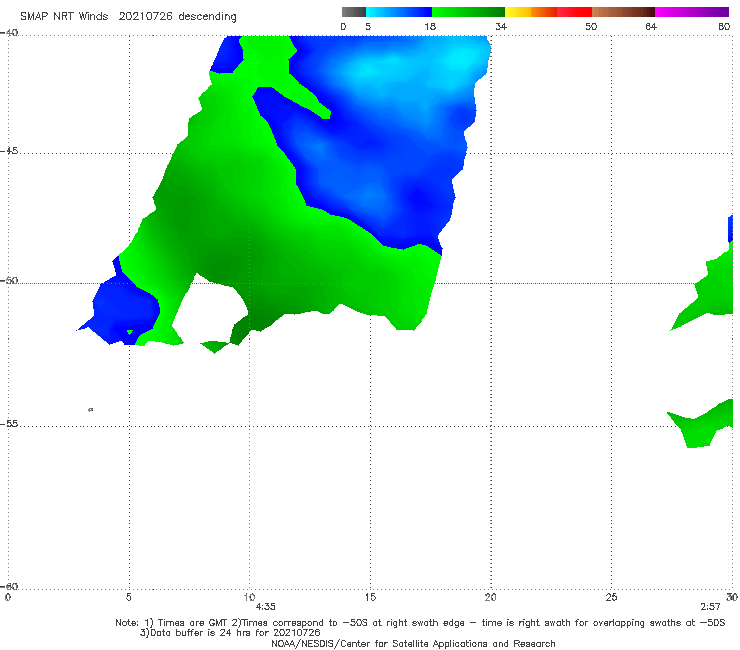
Task: Click the latitude label '-55' on the left axis
Action: pos(9,423)
